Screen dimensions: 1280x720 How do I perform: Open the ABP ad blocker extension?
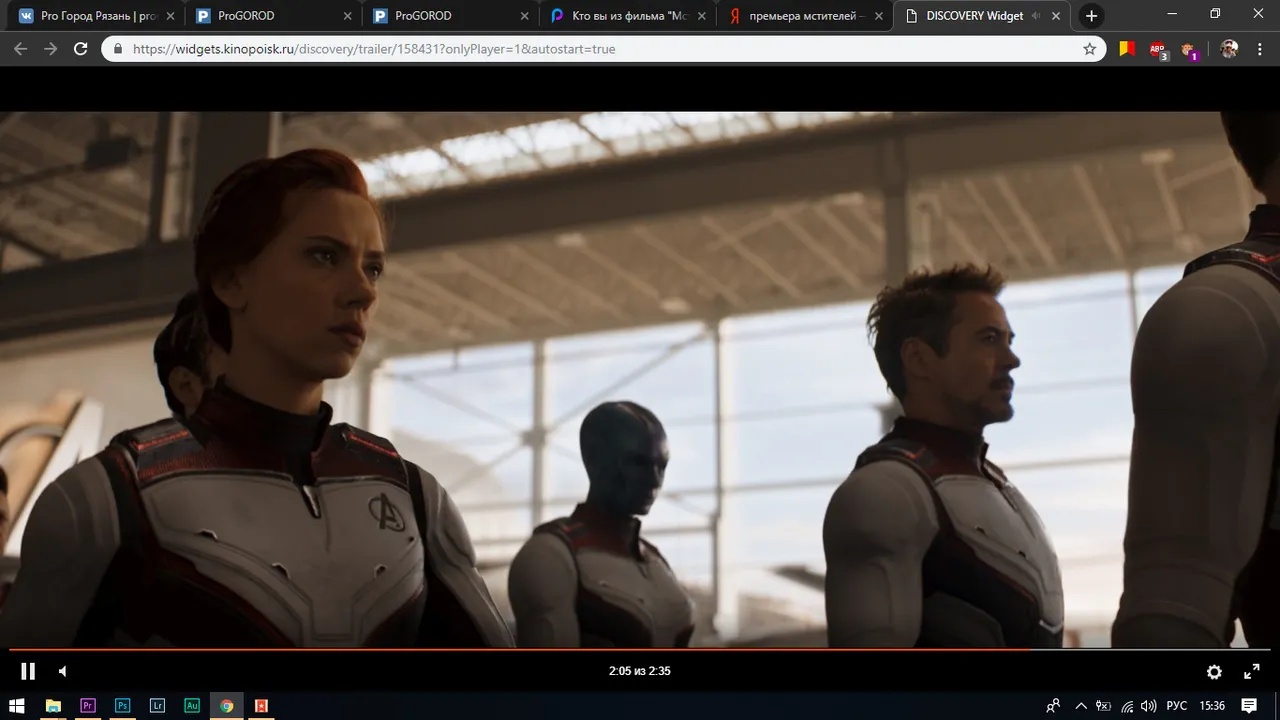click(x=1157, y=49)
